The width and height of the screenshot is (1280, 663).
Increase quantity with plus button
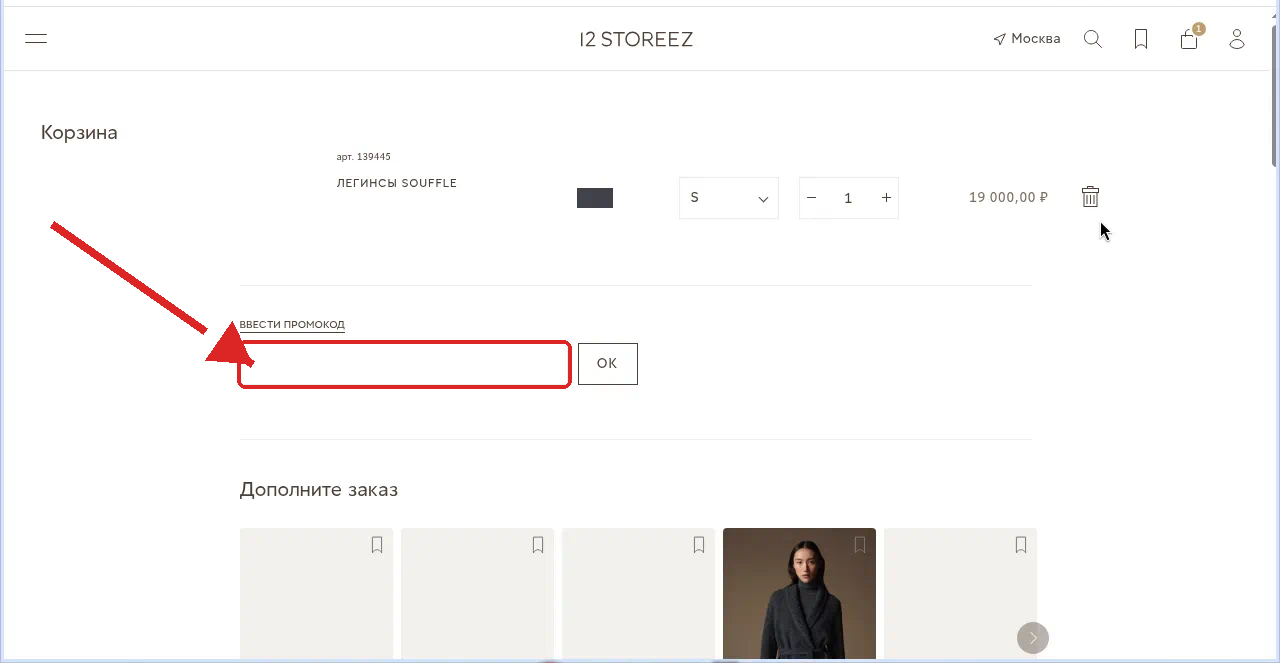(886, 198)
